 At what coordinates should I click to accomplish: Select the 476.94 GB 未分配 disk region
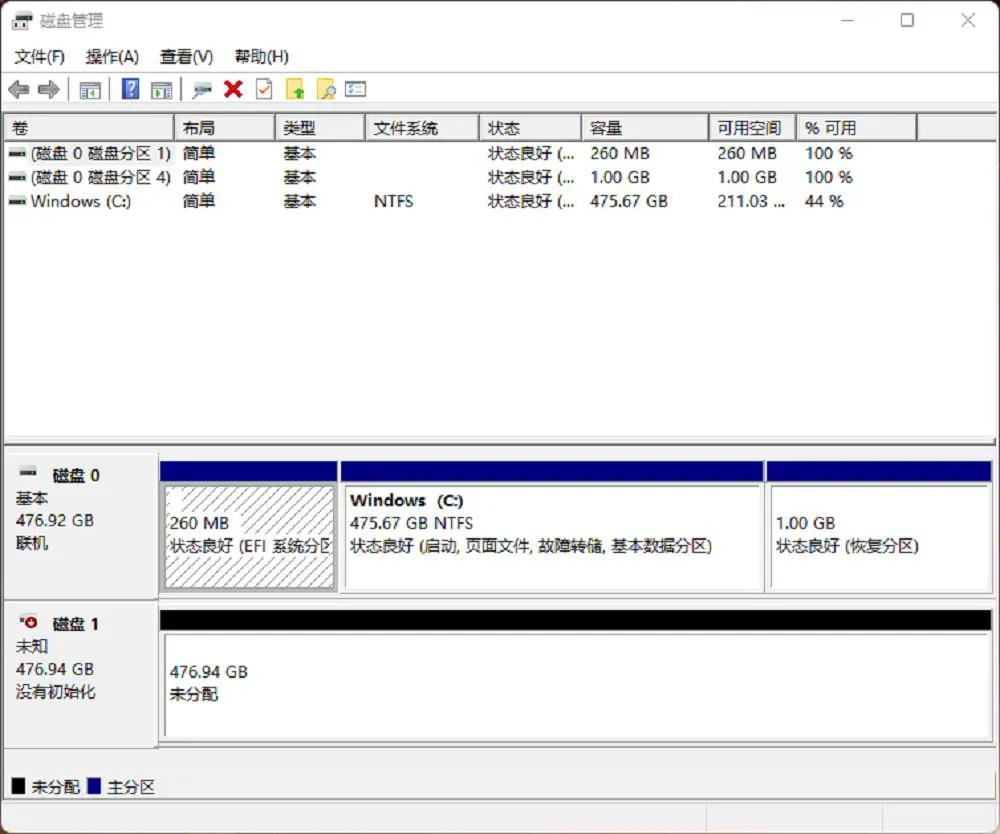click(x=576, y=686)
